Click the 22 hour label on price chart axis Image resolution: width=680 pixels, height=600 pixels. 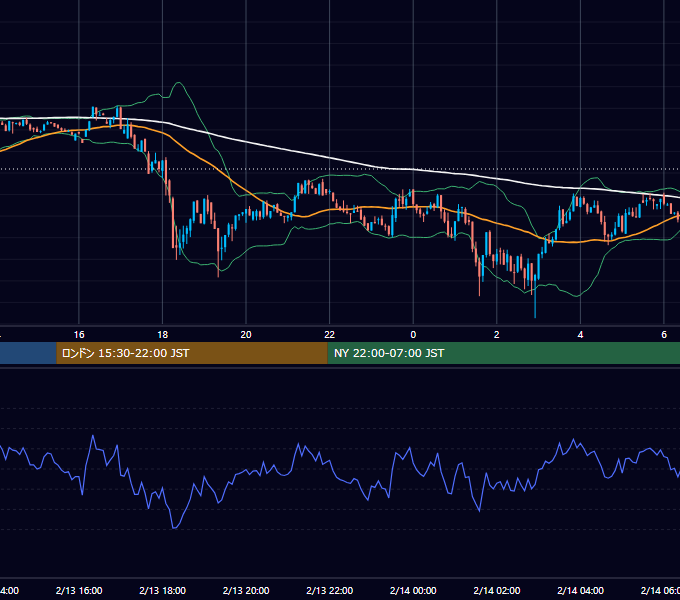click(x=330, y=335)
